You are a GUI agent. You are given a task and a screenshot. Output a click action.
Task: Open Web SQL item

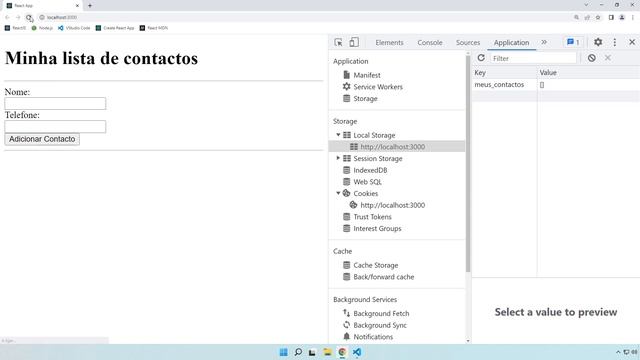pos(362,182)
